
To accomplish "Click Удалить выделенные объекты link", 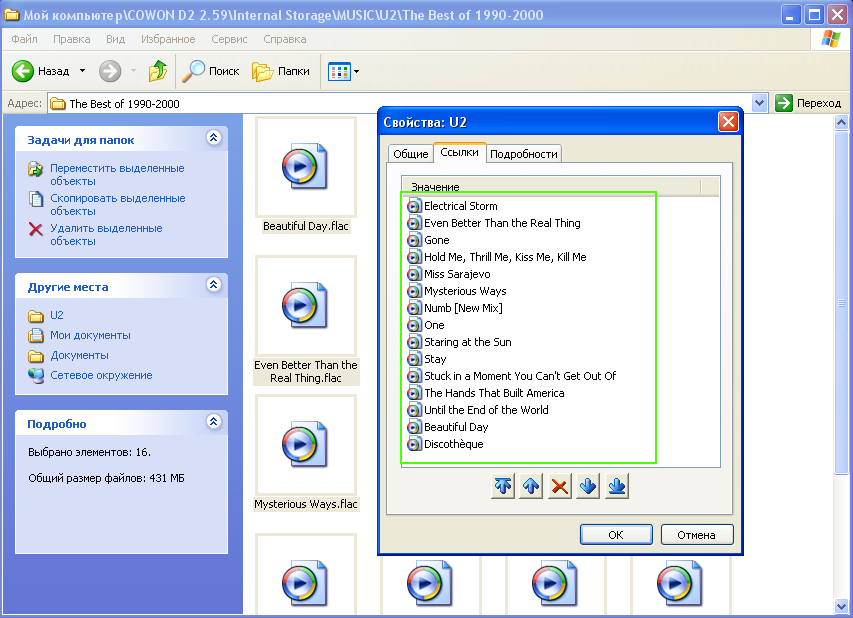I will (107, 234).
